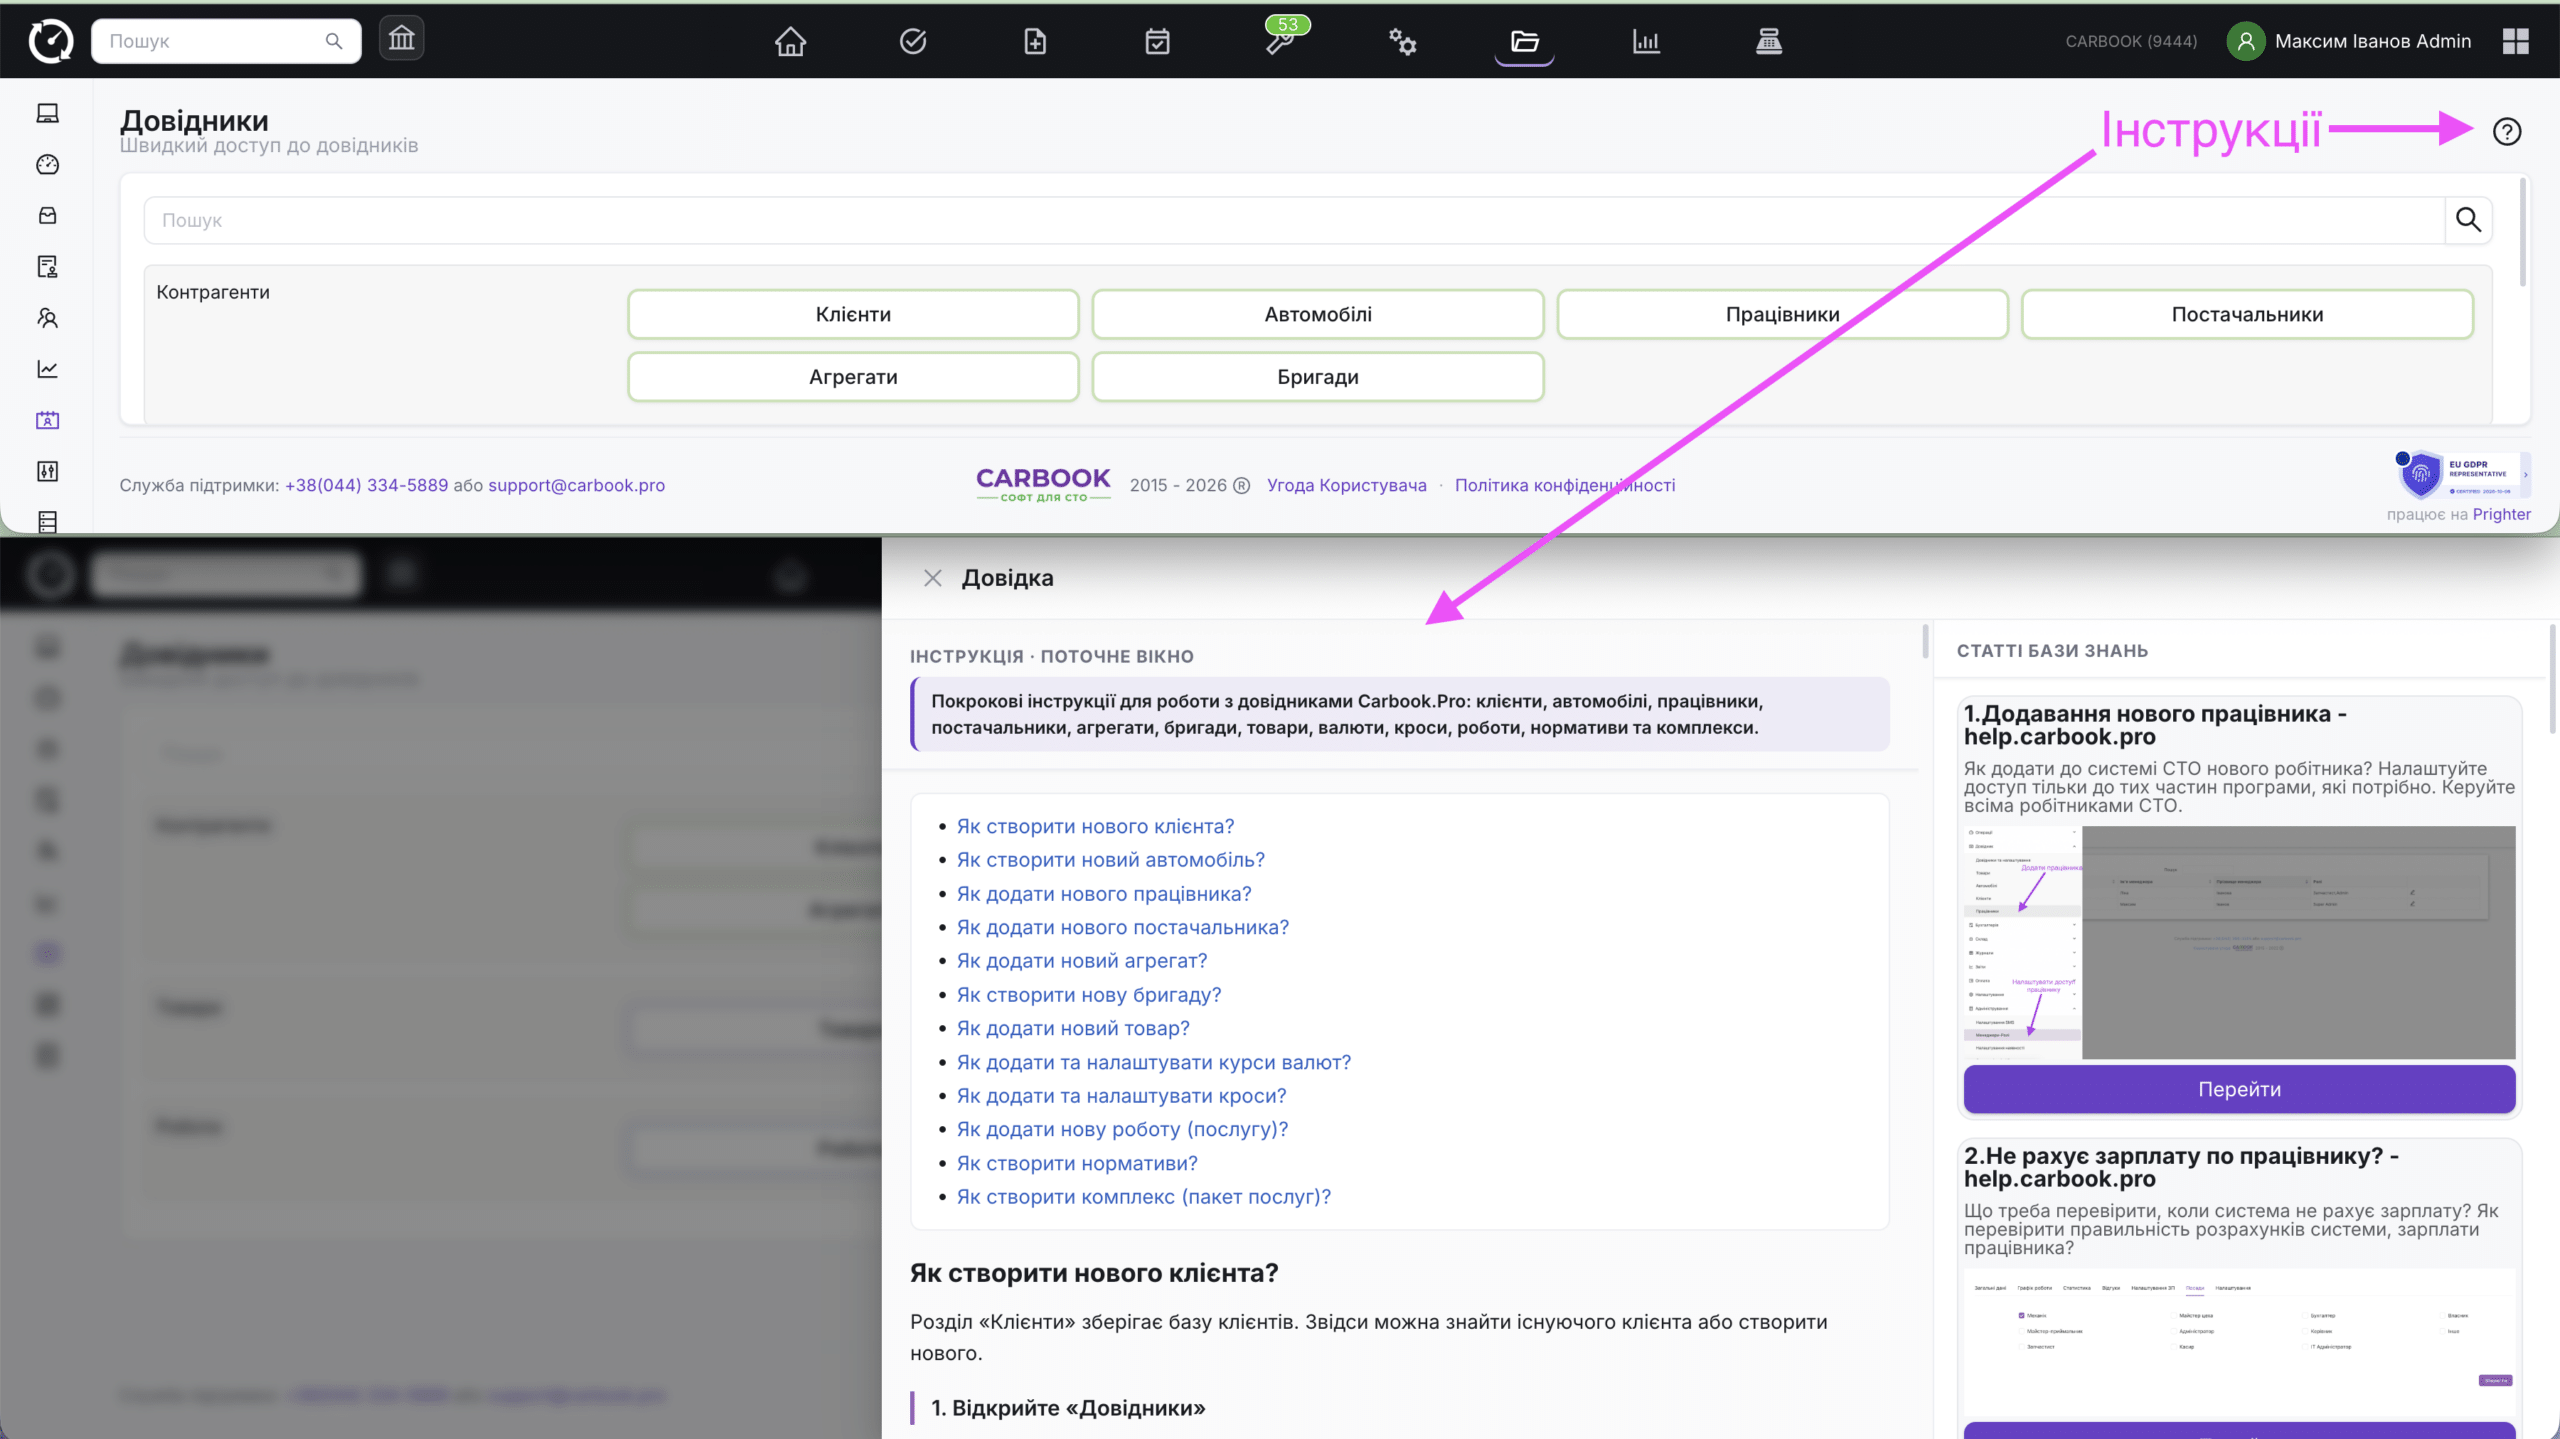Close the Довідка help panel
The height and width of the screenshot is (1439, 2560).
coord(932,578)
